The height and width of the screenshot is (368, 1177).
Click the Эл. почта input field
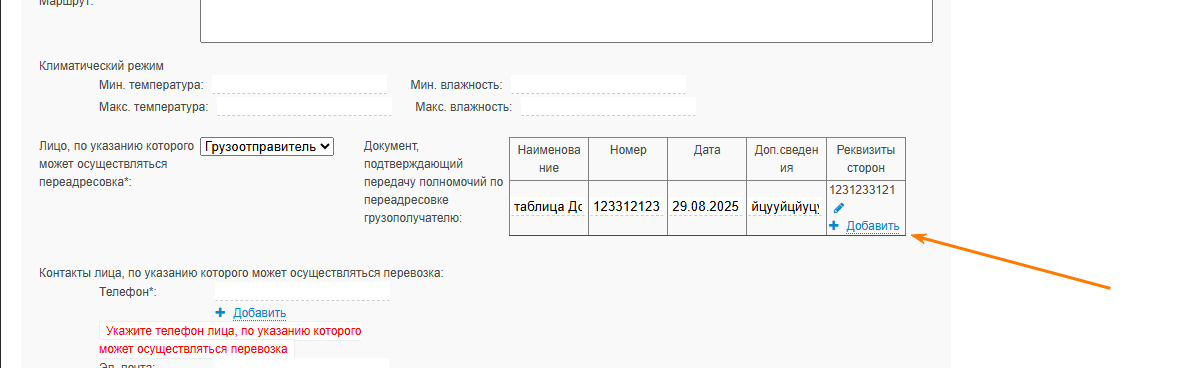pos(303,364)
